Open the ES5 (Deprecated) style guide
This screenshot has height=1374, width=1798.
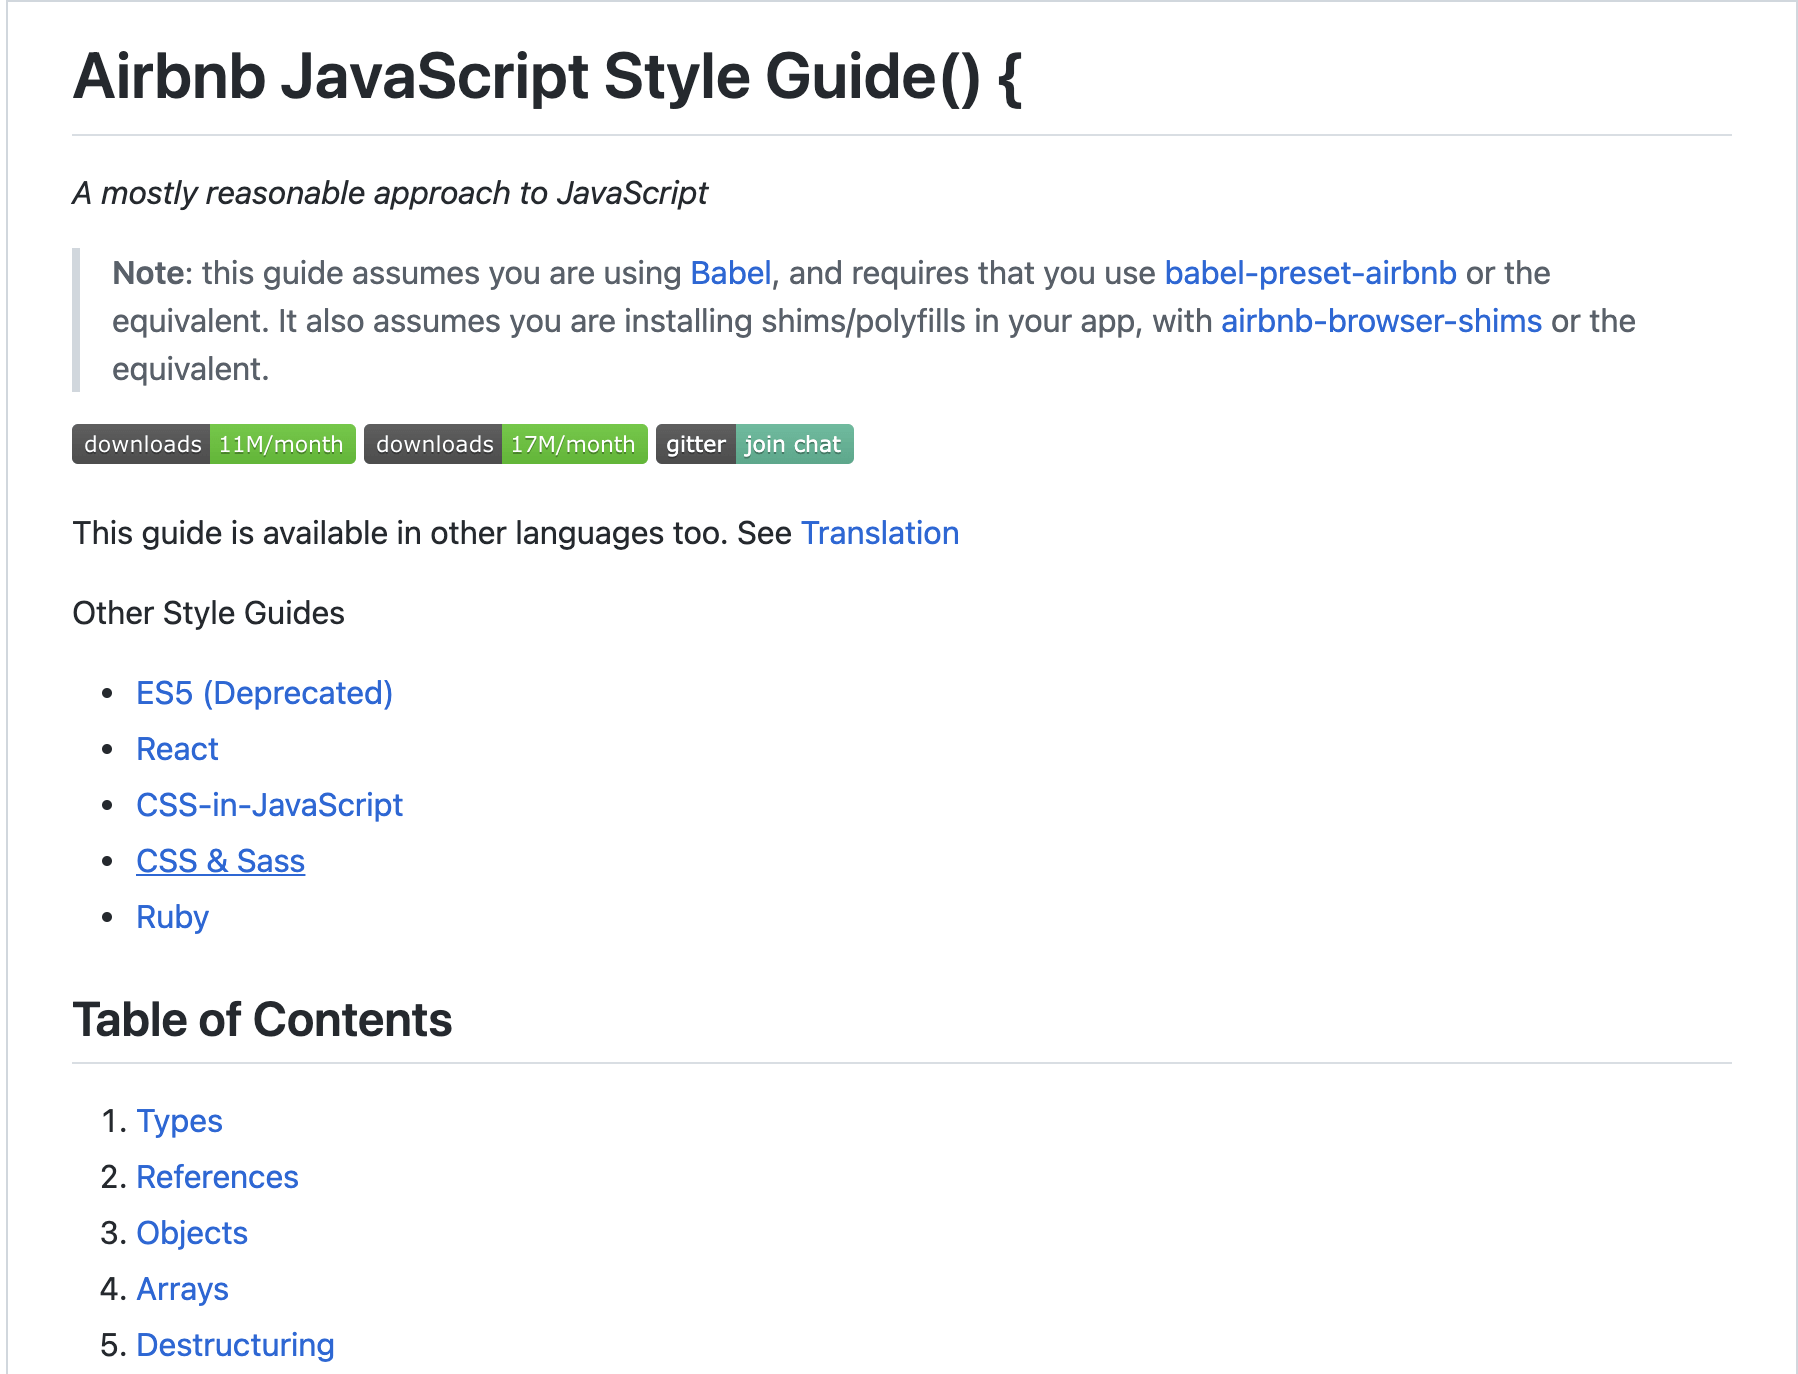click(x=264, y=693)
